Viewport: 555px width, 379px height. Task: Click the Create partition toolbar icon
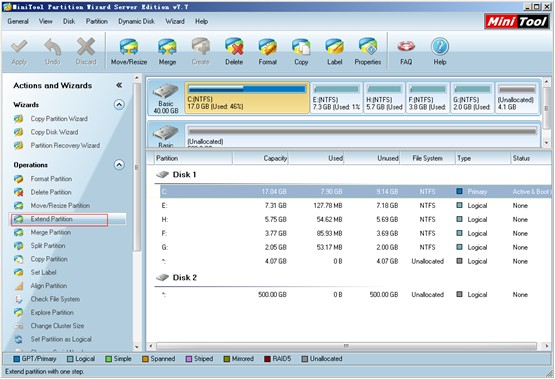point(201,52)
